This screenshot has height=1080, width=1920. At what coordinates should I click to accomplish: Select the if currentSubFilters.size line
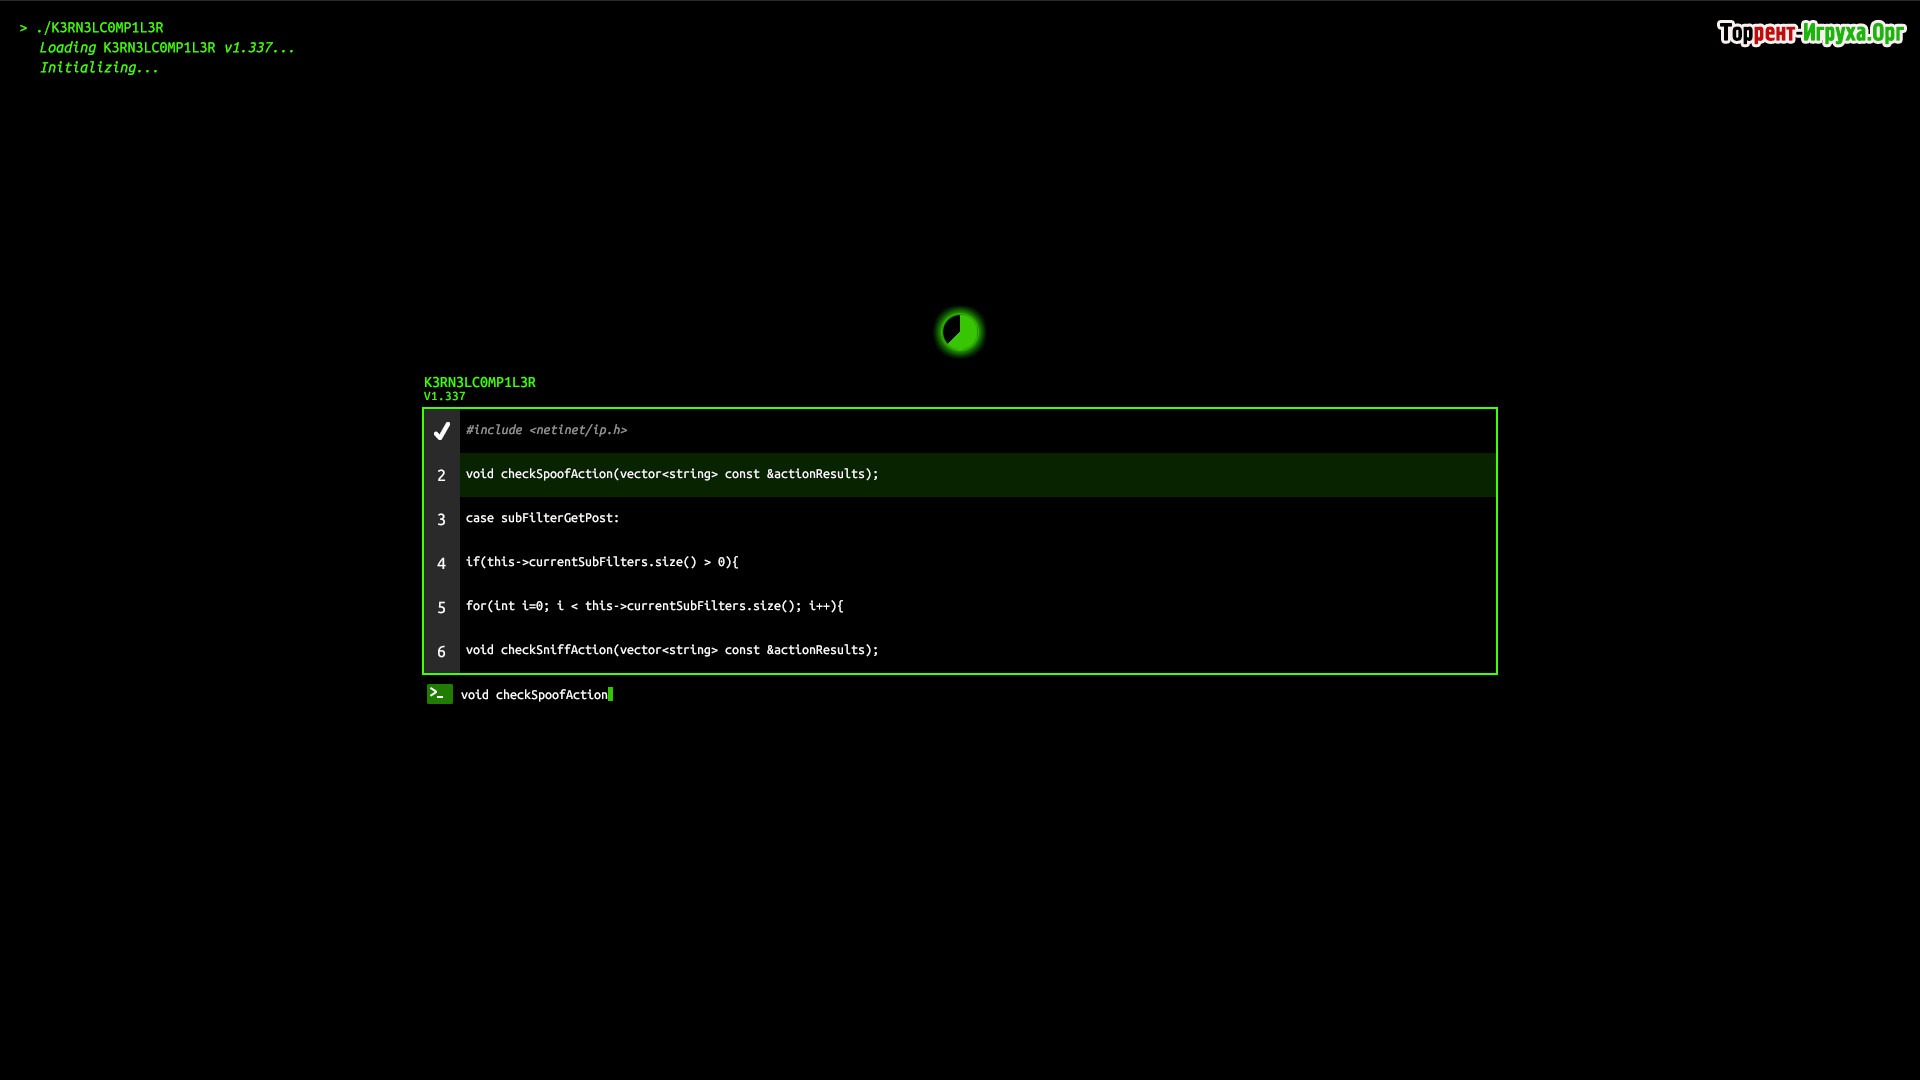point(601,562)
